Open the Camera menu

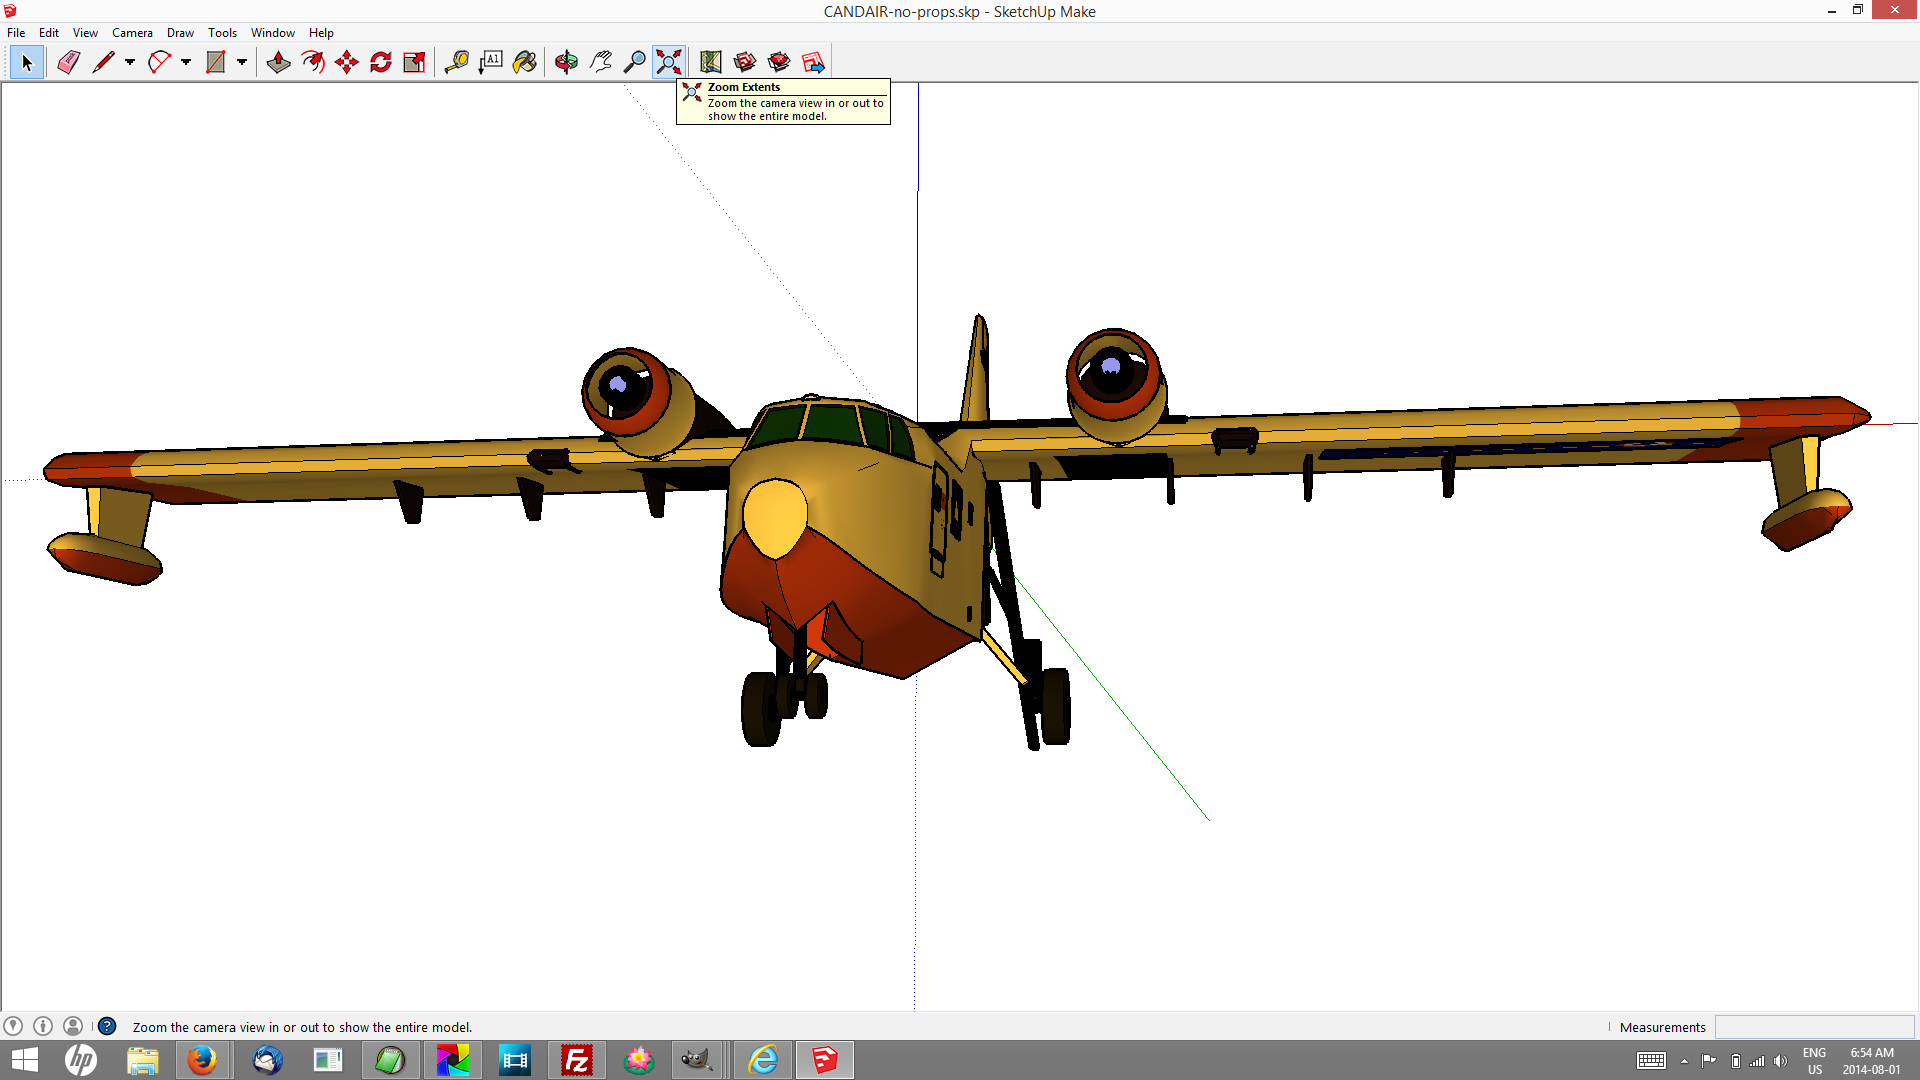pos(132,33)
